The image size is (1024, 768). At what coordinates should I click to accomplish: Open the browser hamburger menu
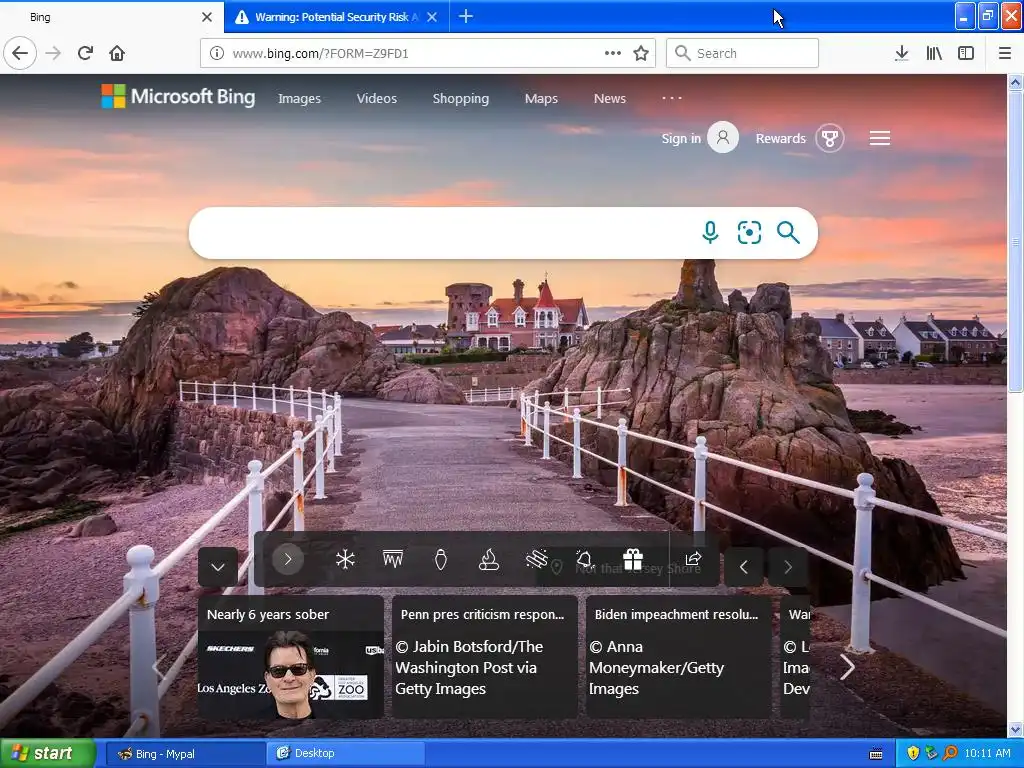[x=1004, y=53]
